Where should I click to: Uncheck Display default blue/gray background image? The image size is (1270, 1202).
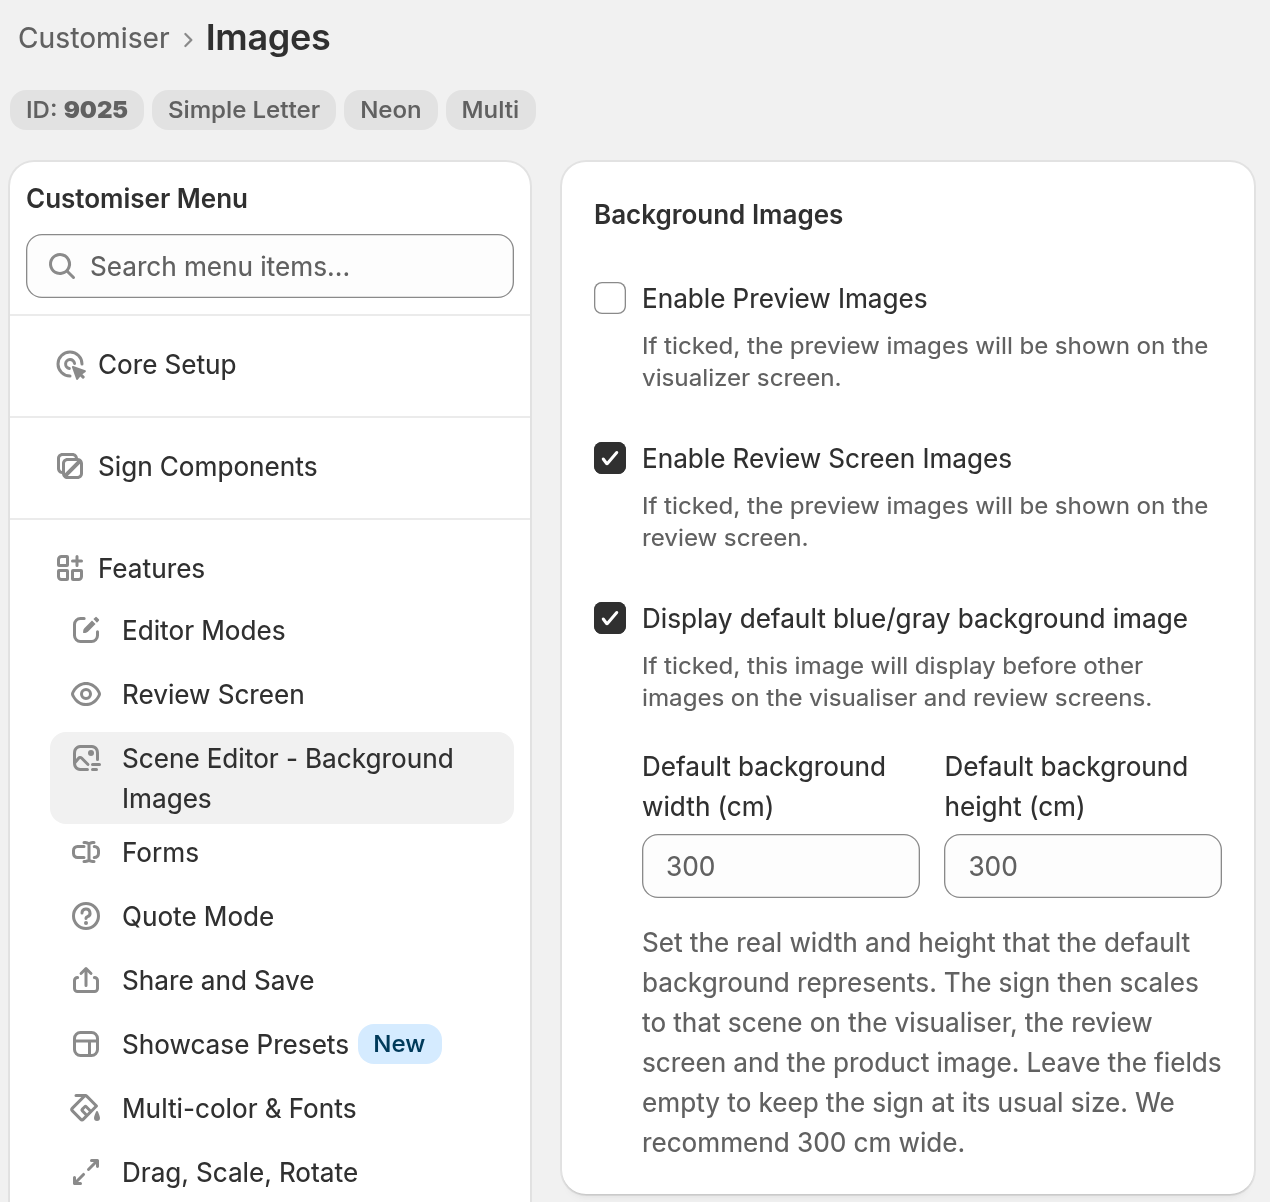pyautogui.click(x=610, y=618)
